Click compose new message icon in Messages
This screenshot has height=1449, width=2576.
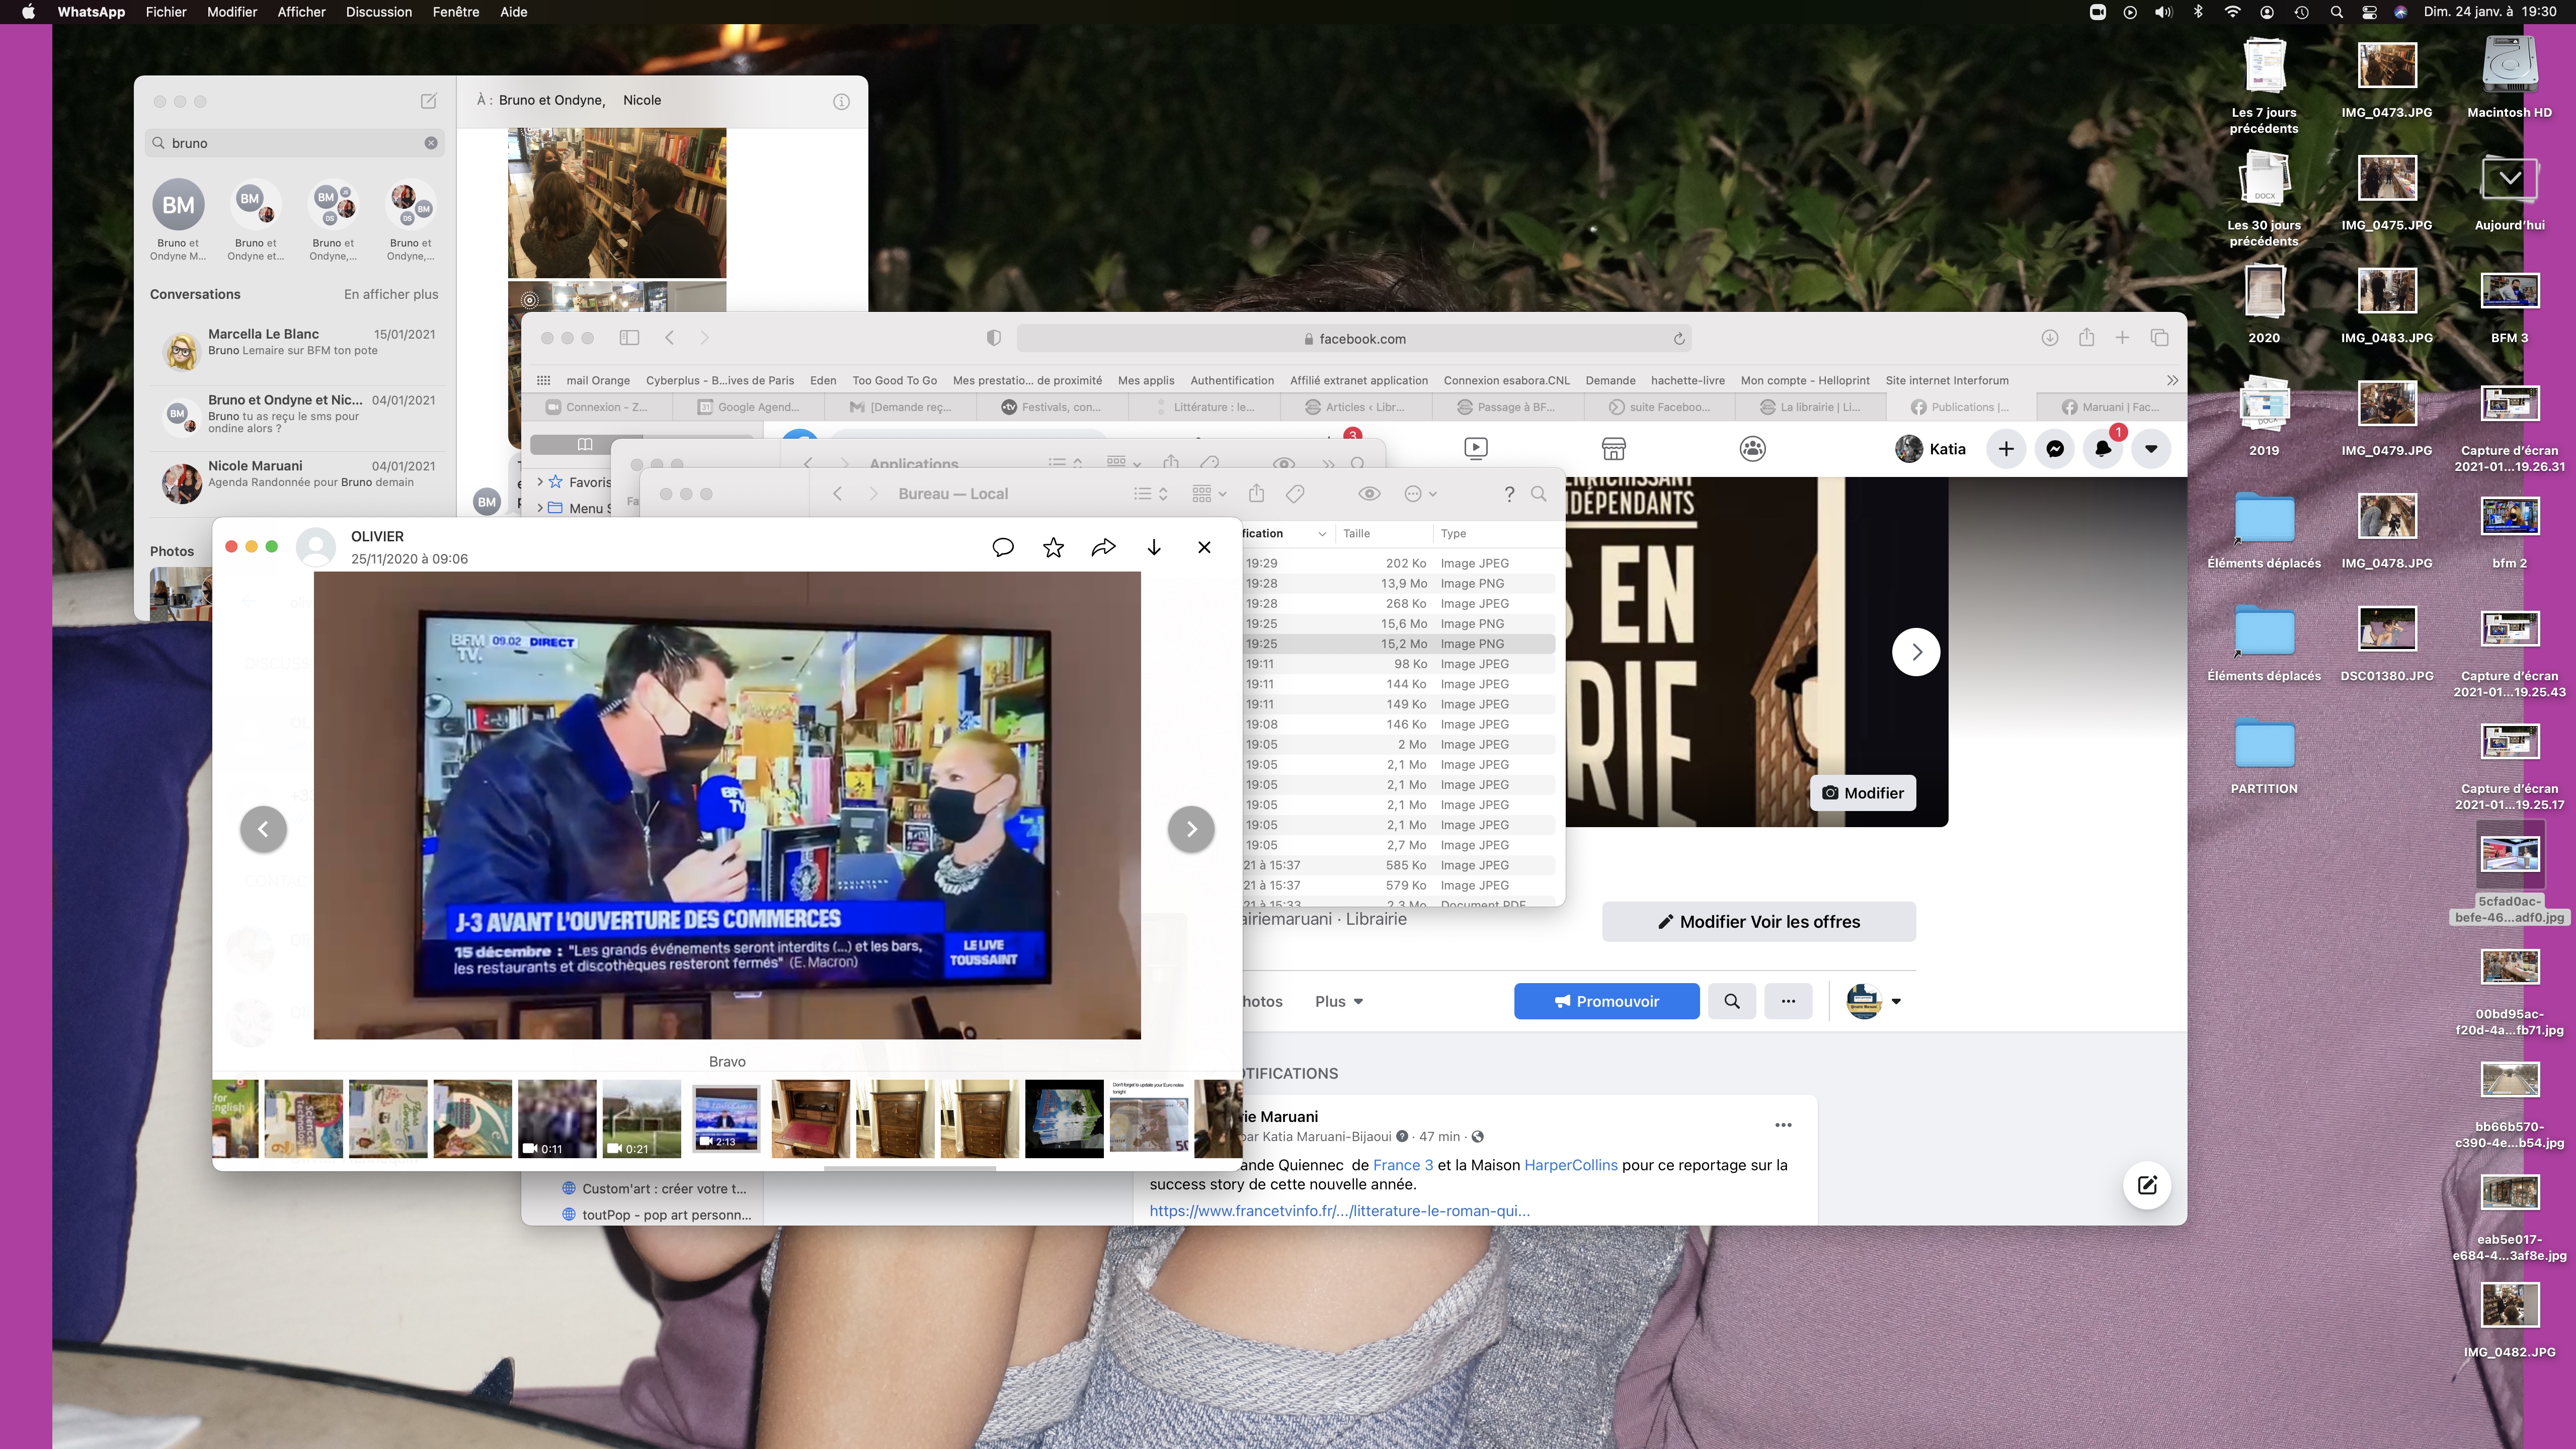(428, 101)
